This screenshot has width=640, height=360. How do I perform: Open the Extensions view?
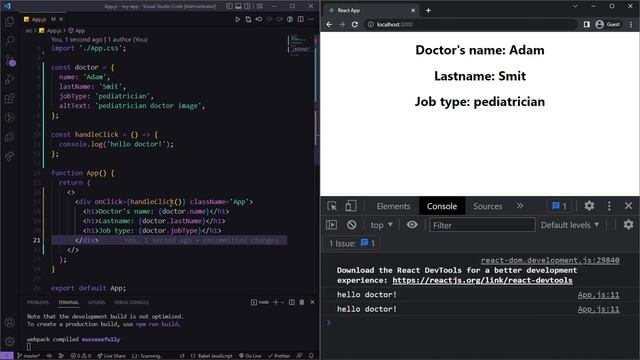pyautogui.click(x=10, y=99)
